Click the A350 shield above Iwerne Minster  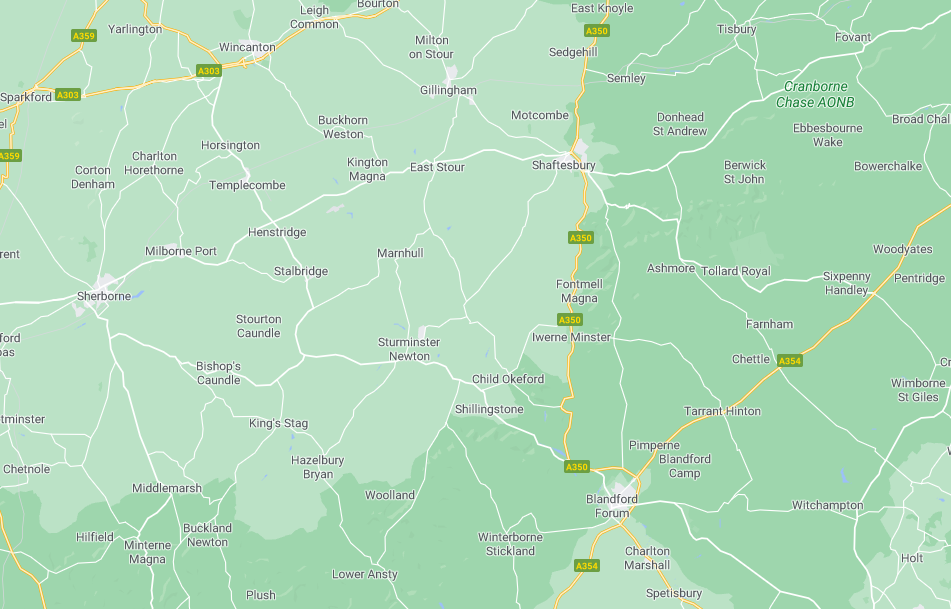pyautogui.click(x=570, y=320)
